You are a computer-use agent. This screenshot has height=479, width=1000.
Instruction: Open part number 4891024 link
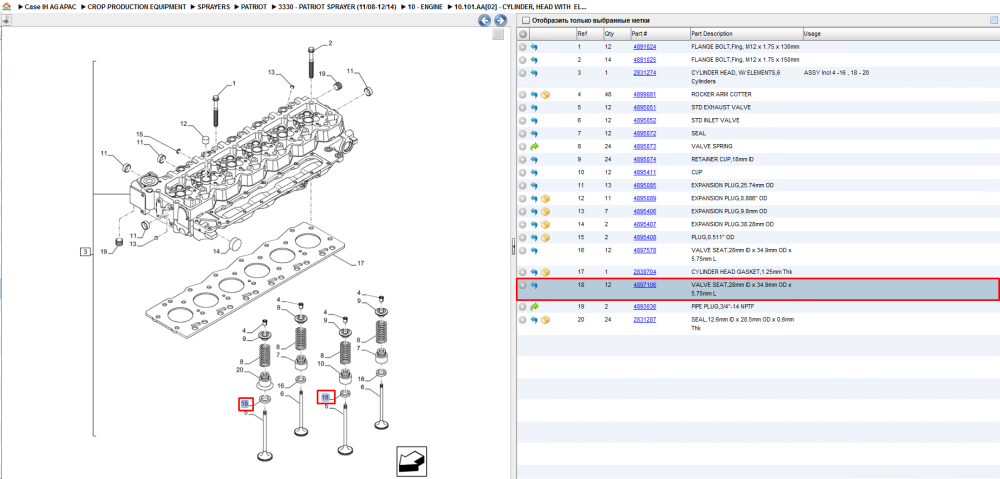tap(644, 47)
